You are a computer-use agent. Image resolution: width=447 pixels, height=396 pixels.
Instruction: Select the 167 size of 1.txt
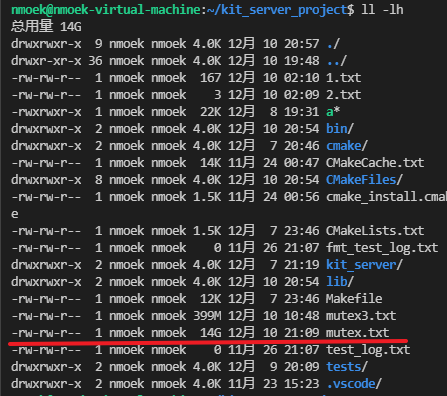210,78
